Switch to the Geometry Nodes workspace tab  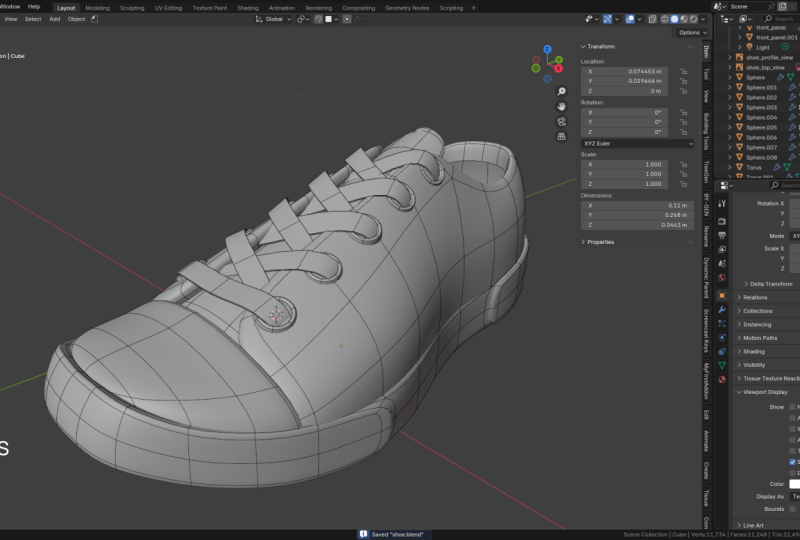coord(407,8)
